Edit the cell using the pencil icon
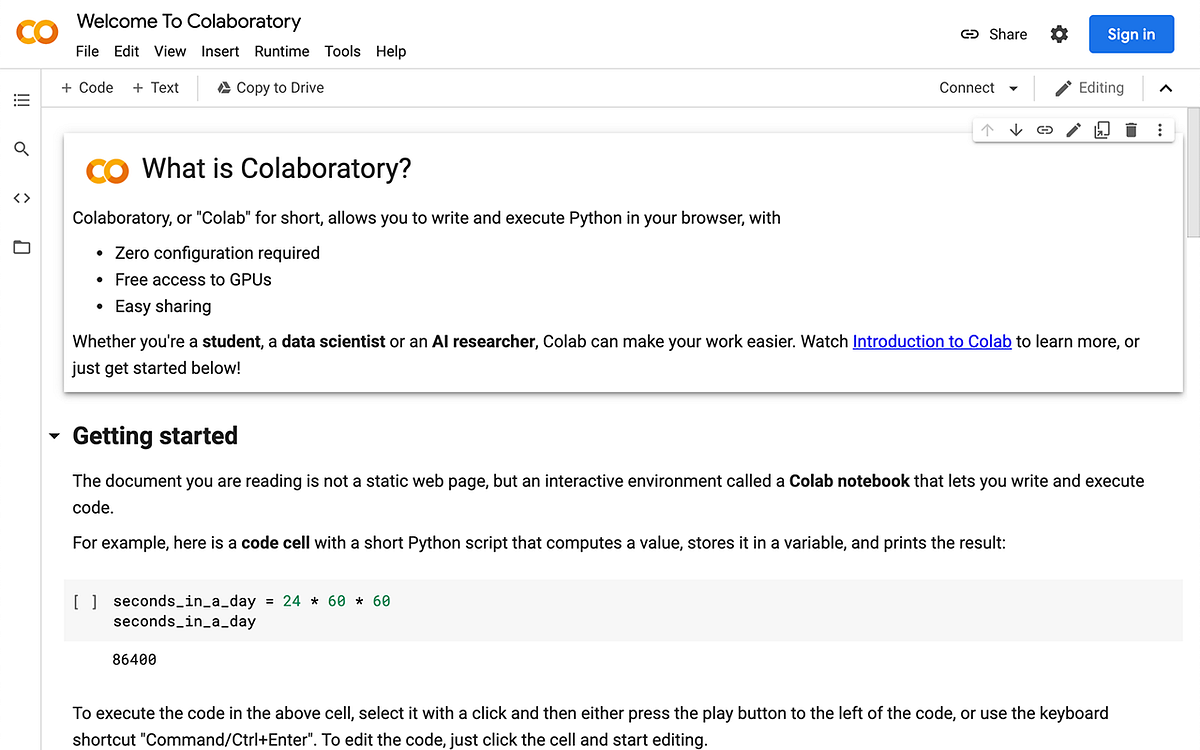The height and width of the screenshot is (750, 1200). pos(1073,129)
